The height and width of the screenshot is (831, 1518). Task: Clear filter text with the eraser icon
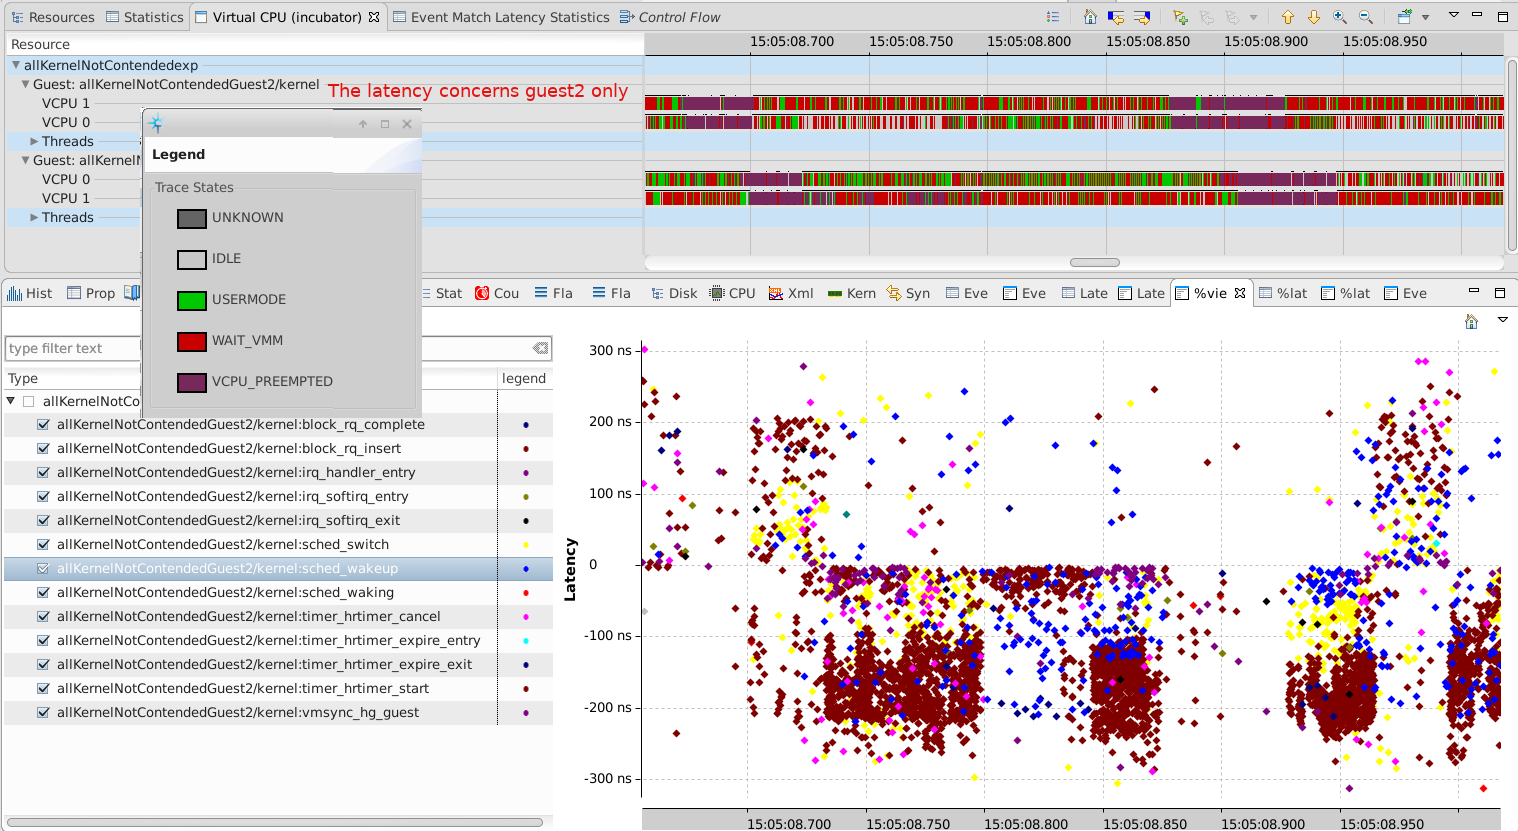pos(540,348)
